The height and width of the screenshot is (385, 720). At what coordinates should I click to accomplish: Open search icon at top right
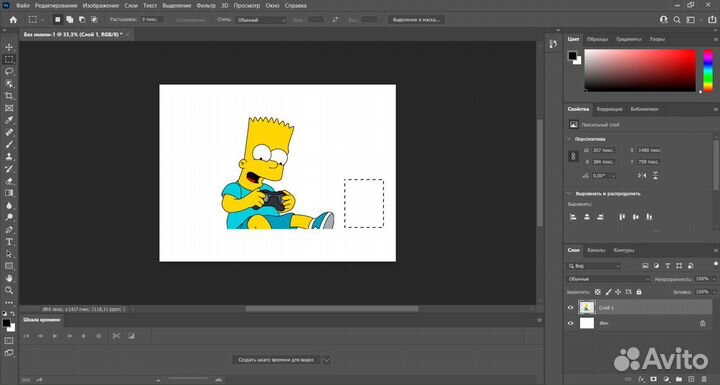(x=677, y=20)
